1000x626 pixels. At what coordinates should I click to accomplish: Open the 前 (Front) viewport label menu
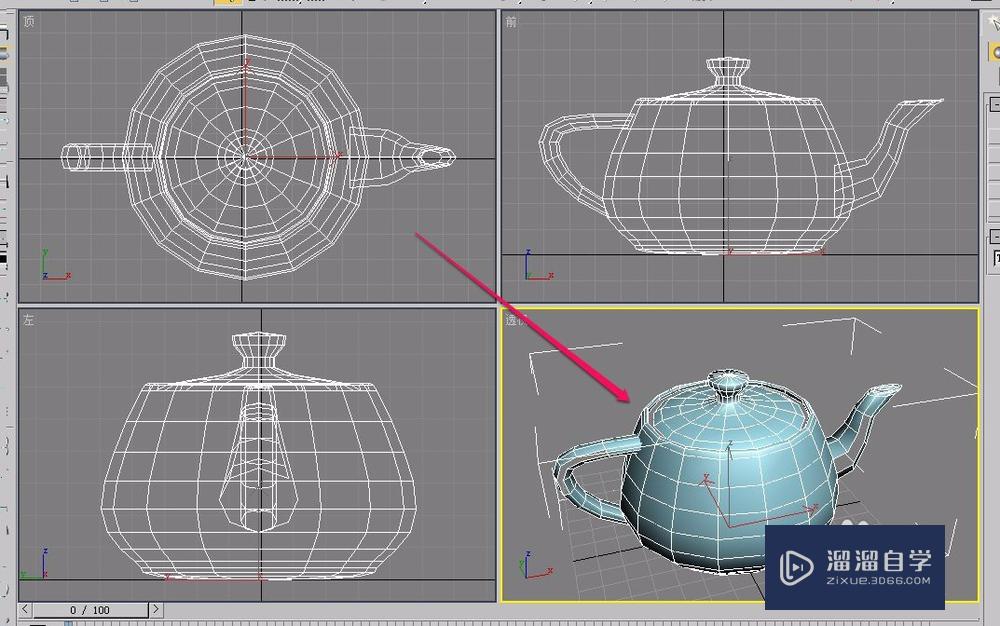click(x=511, y=22)
